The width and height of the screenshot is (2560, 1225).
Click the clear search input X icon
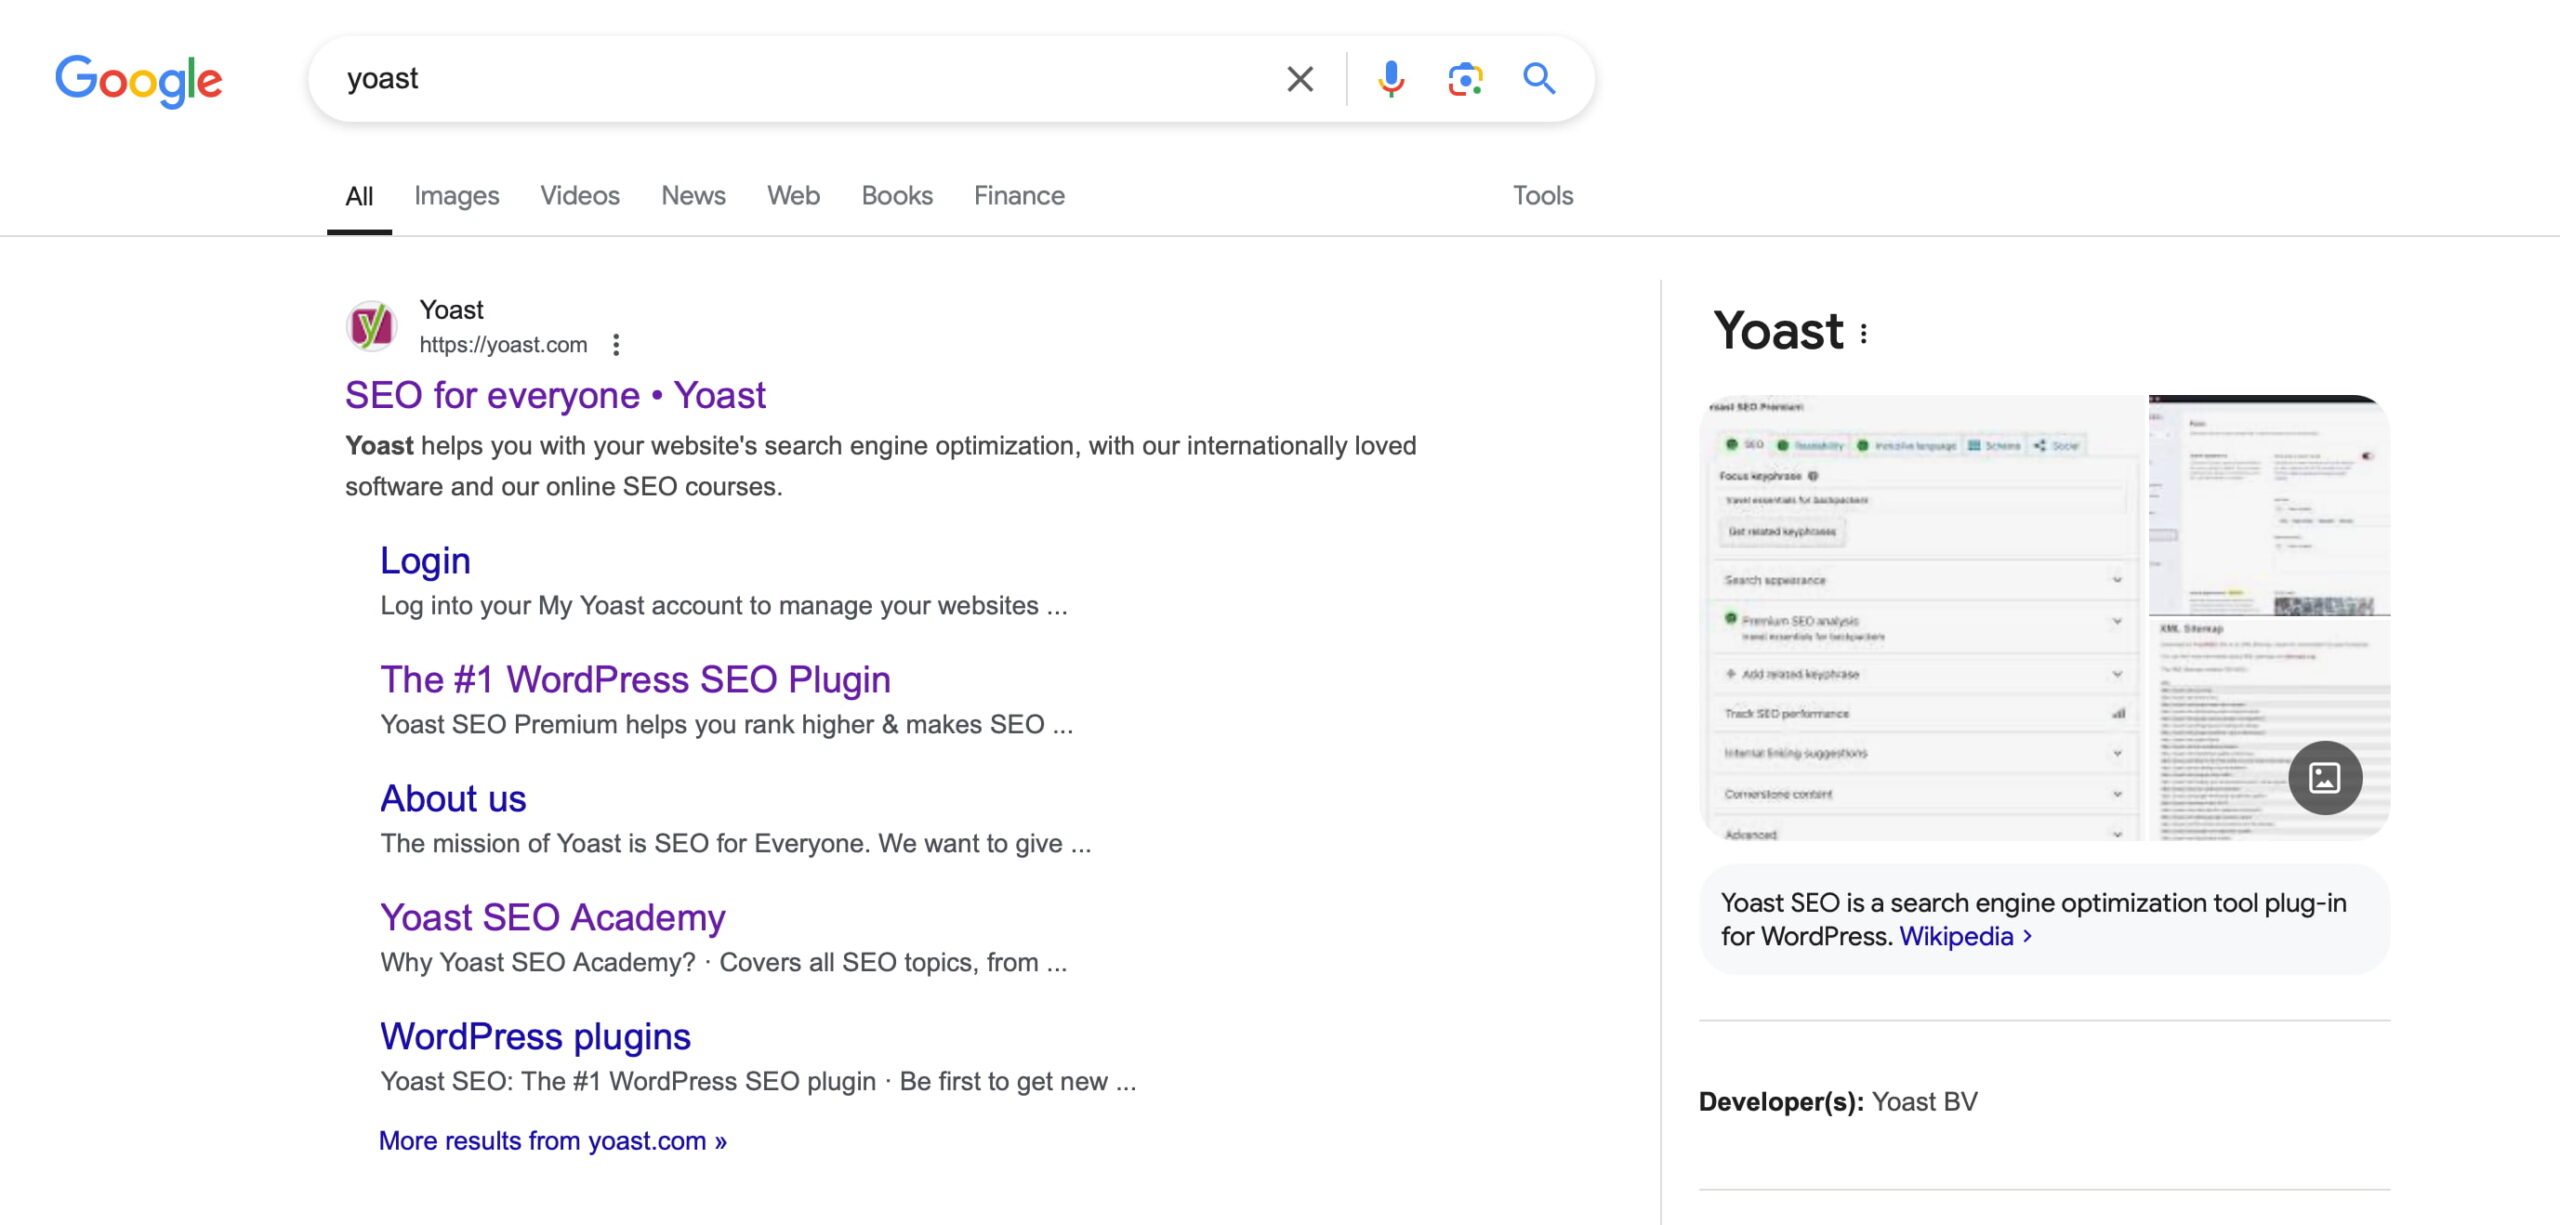point(1303,77)
